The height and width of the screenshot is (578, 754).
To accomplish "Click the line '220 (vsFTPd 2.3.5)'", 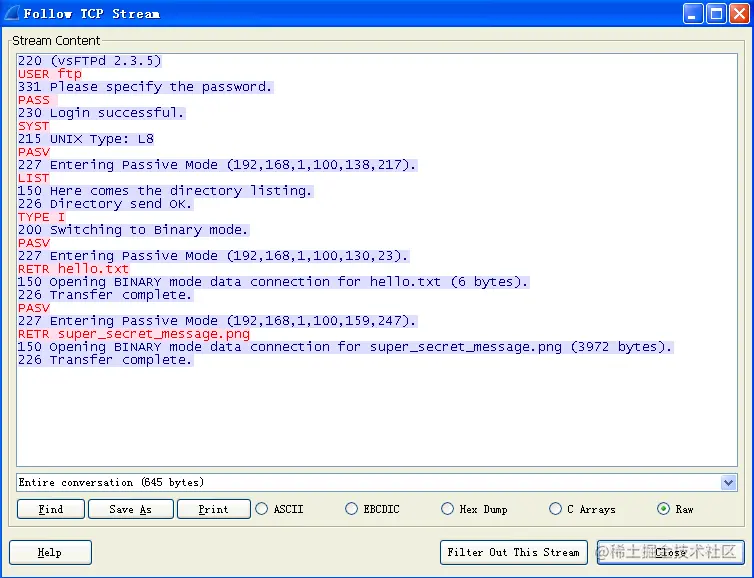I will pos(89,61).
